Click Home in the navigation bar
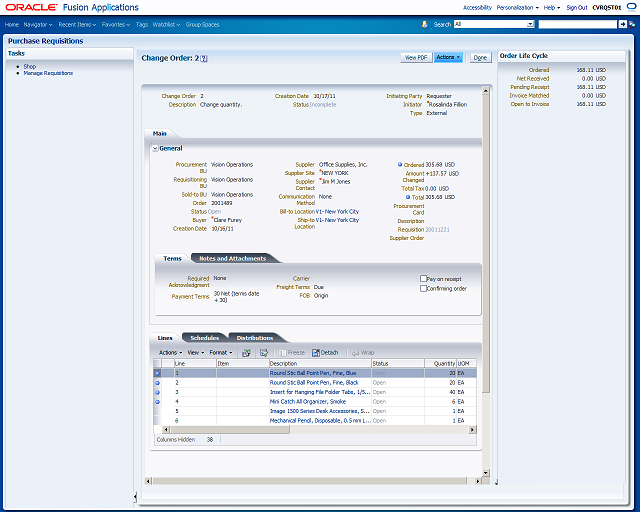The image size is (640, 512). pos(12,24)
